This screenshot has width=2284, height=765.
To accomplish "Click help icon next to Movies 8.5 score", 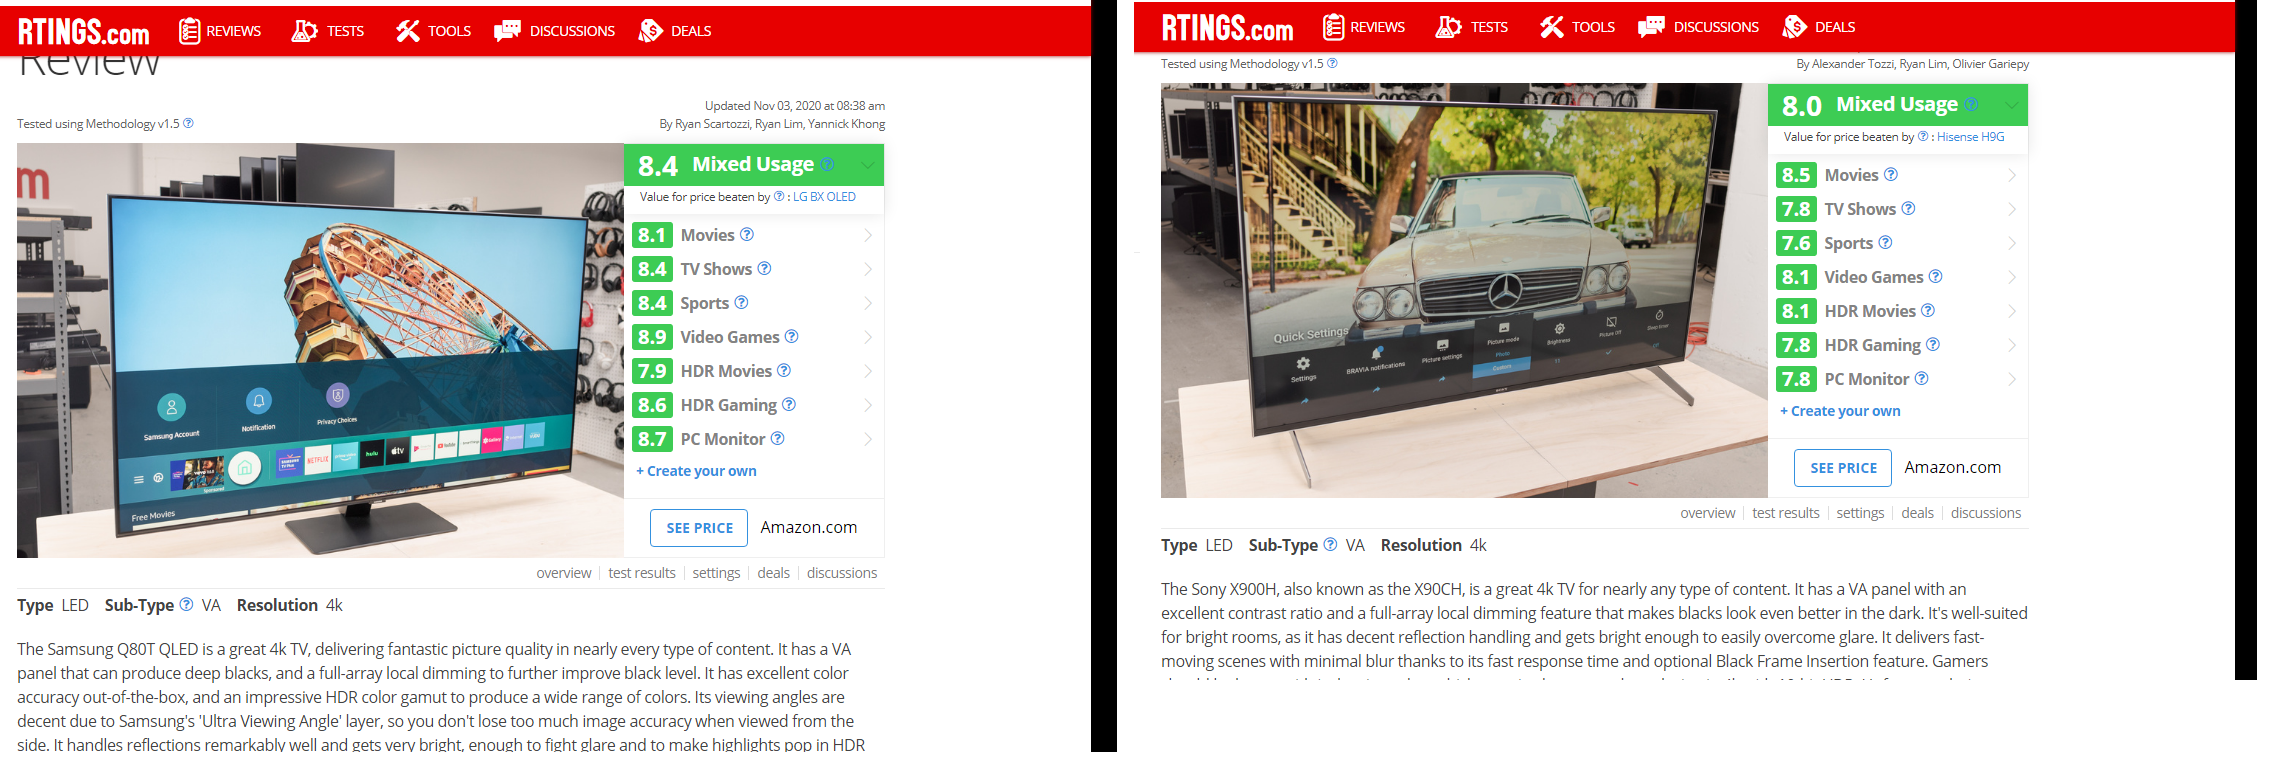I will click(1891, 174).
